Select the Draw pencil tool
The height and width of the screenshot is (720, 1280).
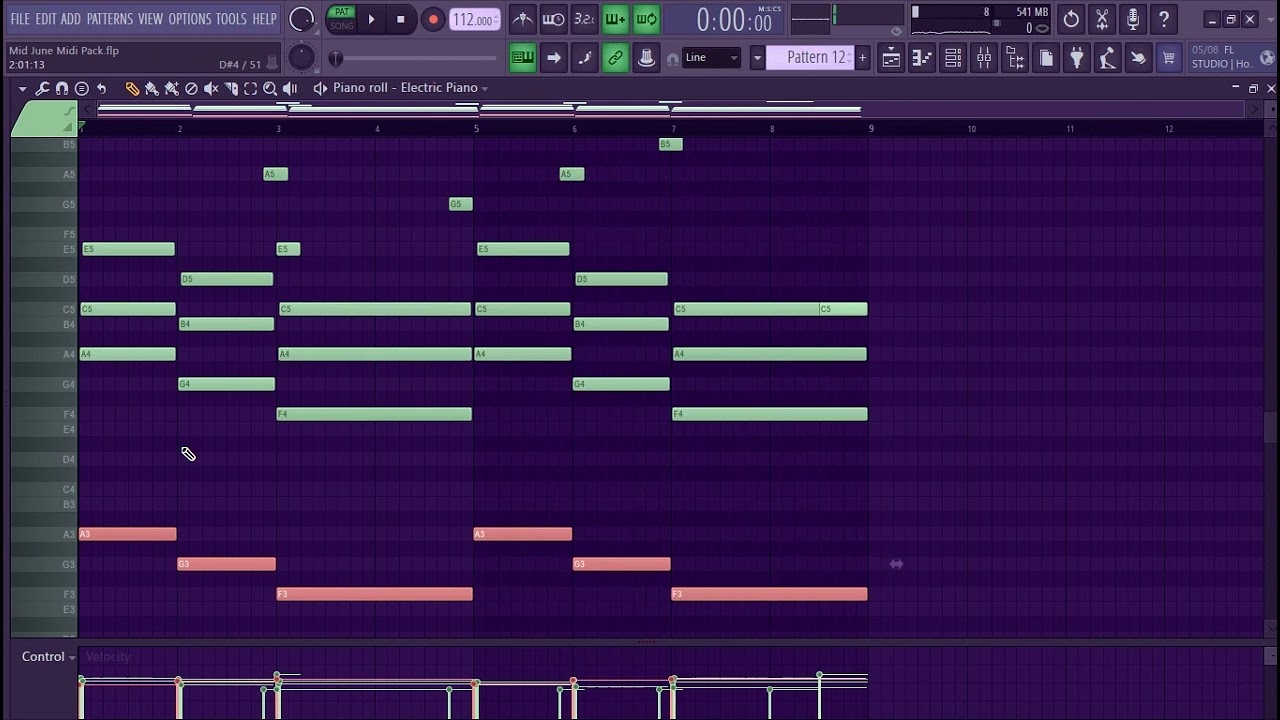coord(132,88)
